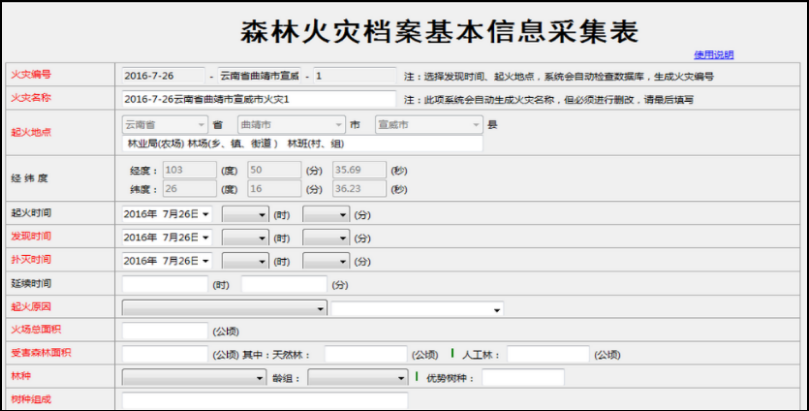Open the 曲靖市 city dropdown
The height and width of the screenshot is (411, 809).
291,125
